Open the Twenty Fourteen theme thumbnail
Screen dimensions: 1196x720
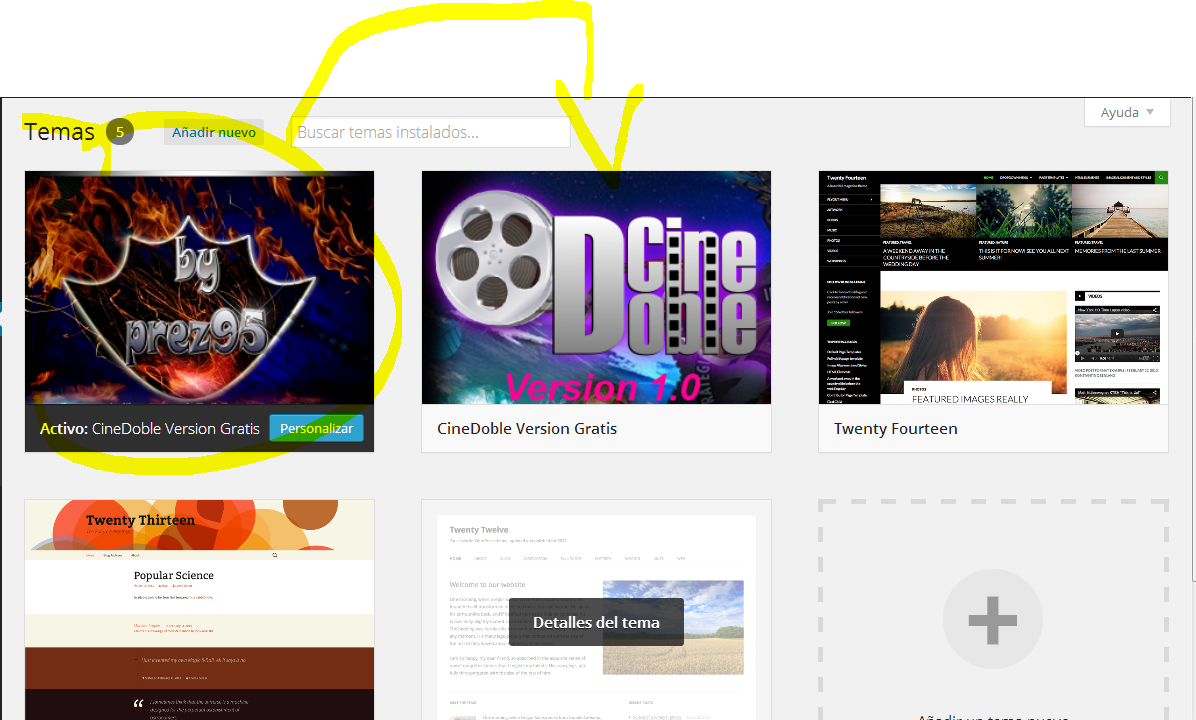click(x=993, y=288)
